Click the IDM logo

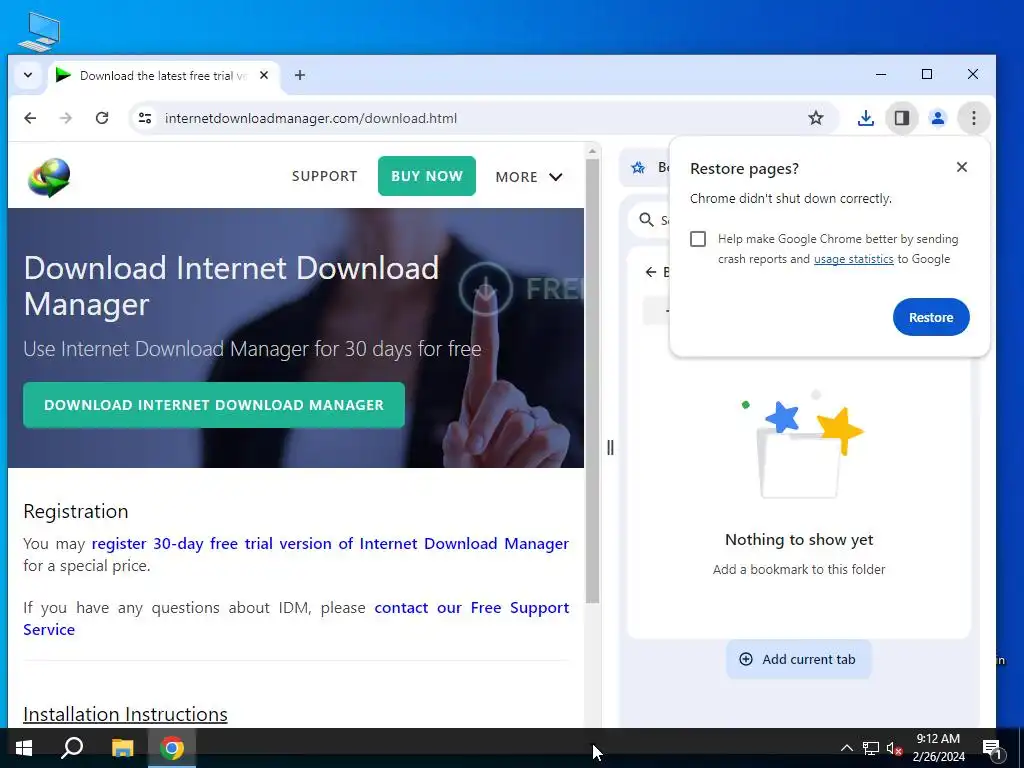point(49,177)
